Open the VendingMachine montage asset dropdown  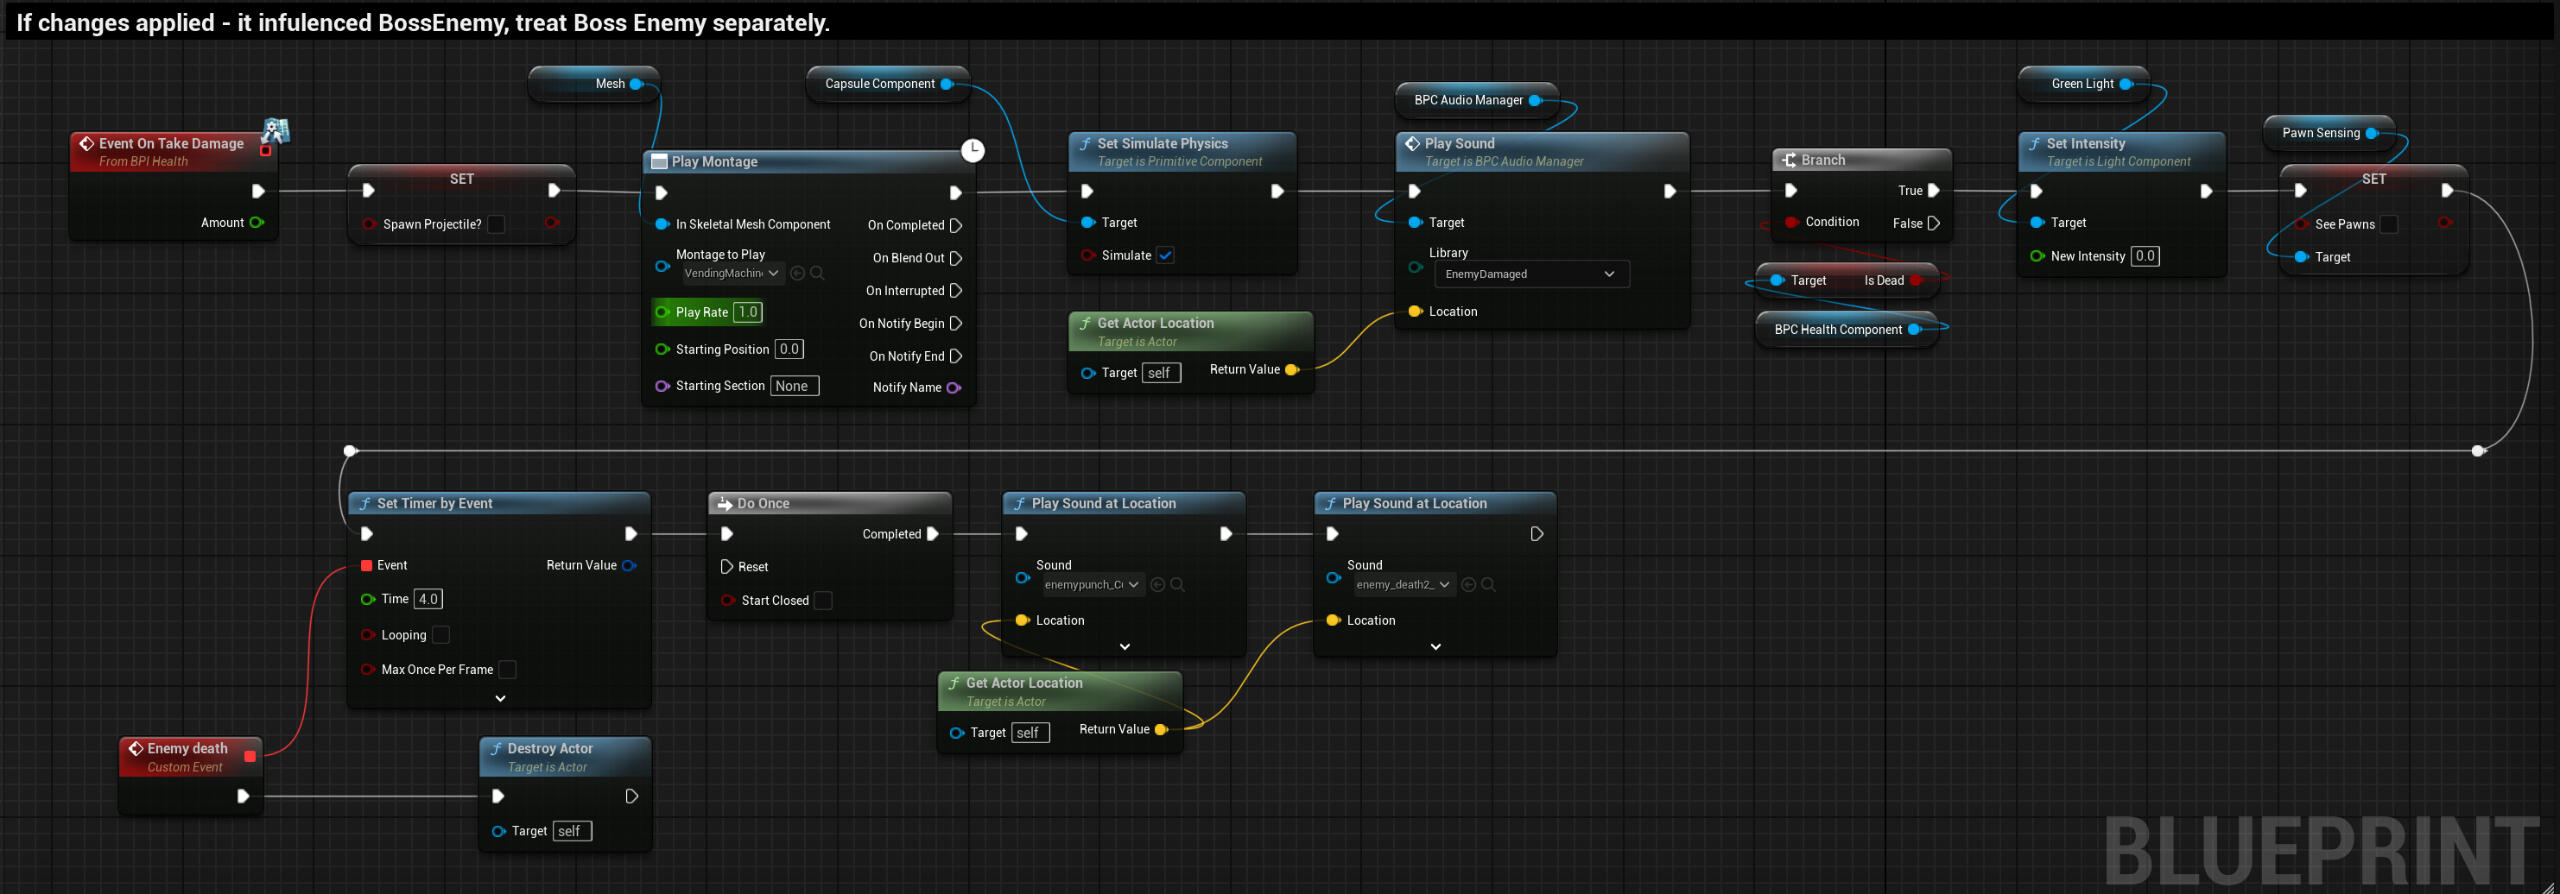coord(731,273)
